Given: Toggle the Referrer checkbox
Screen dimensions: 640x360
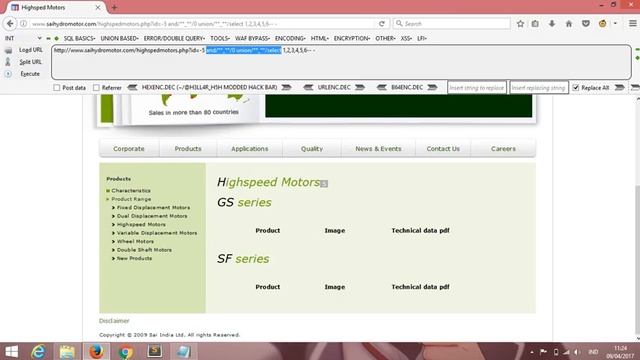Looking at the screenshot, I should 96,88.
